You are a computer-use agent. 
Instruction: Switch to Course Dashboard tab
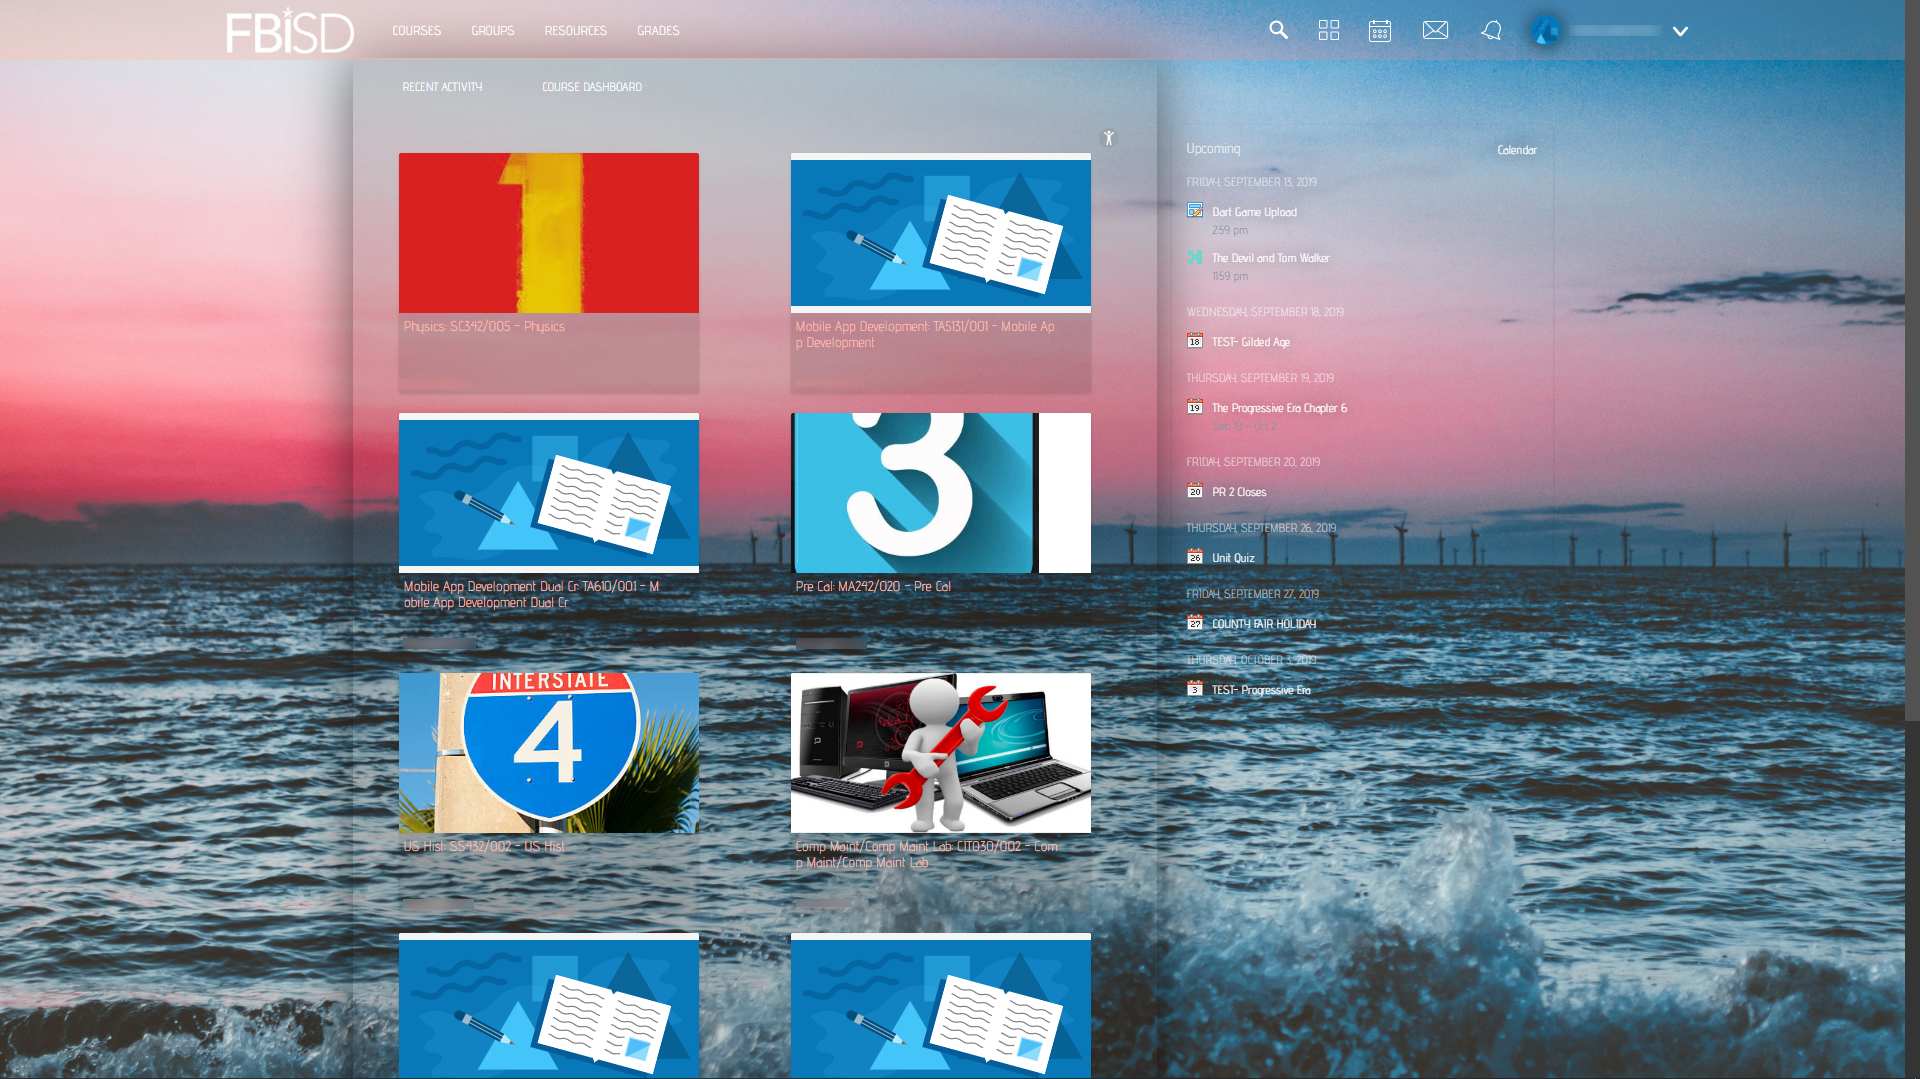[x=592, y=87]
